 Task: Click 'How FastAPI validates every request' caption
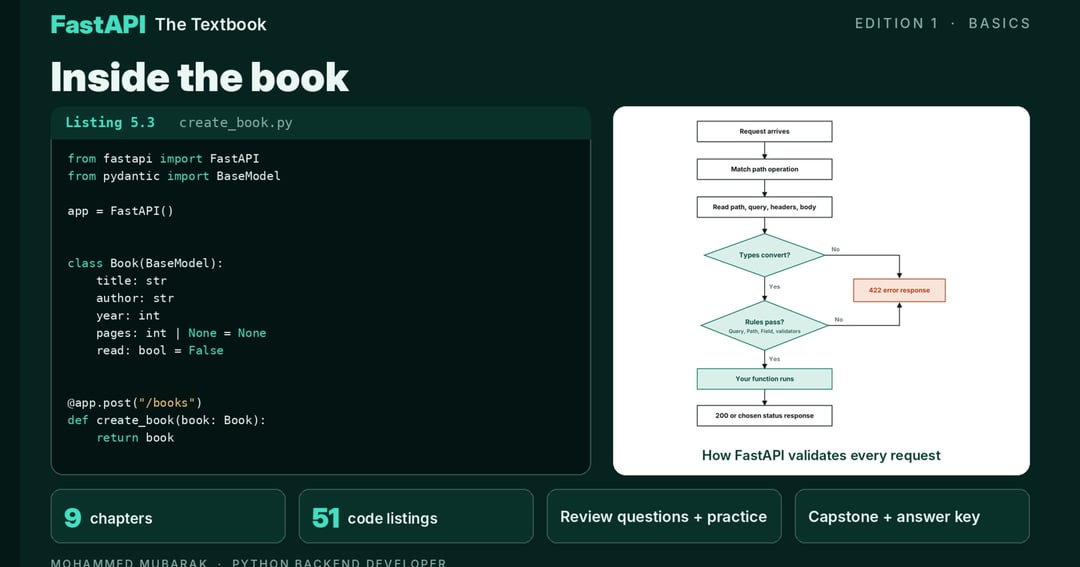point(821,455)
